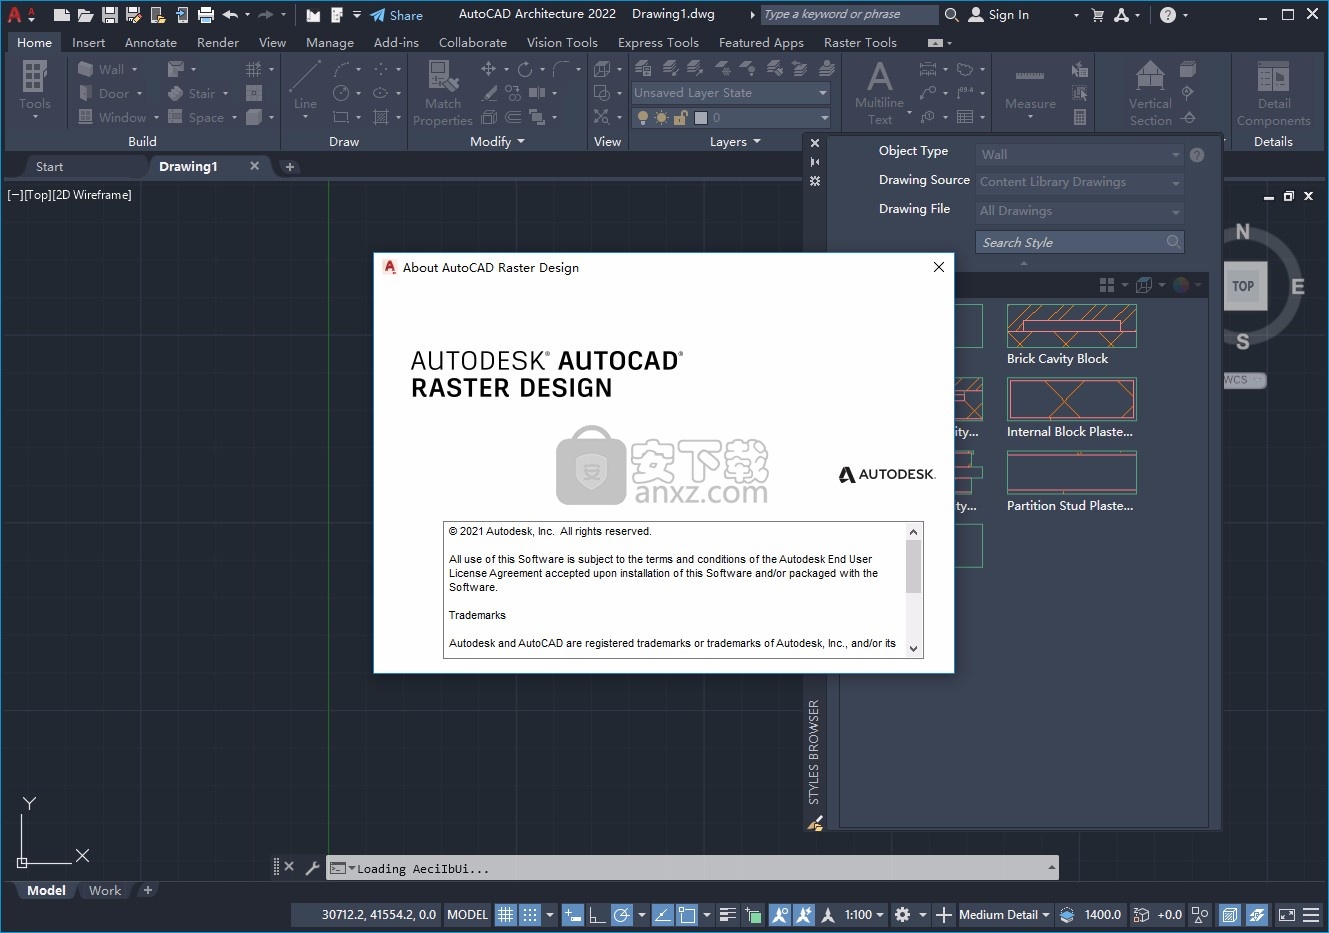Viewport: 1329px width, 933px height.
Task: Click scrollbar thumb in About dialog license text
Action: click(913, 567)
